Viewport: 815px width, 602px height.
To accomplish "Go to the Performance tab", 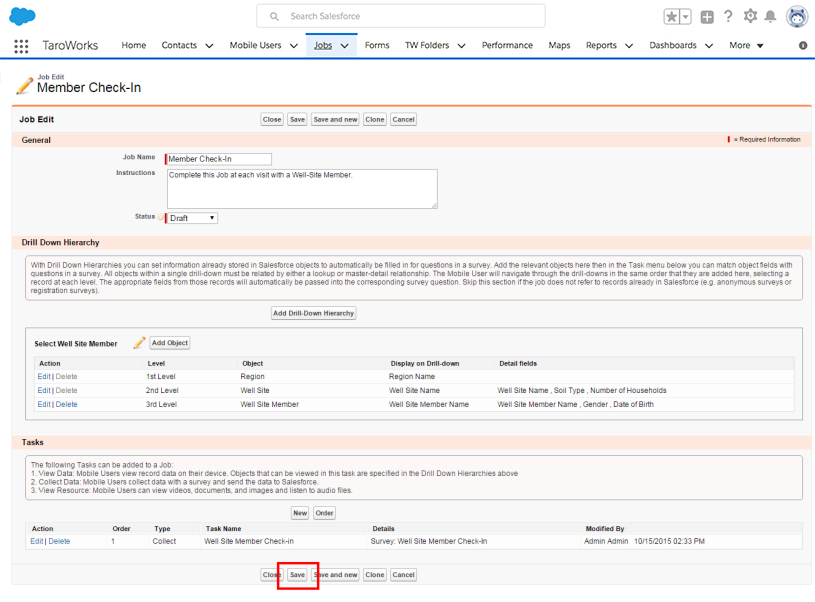I will (x=507, y=46).
